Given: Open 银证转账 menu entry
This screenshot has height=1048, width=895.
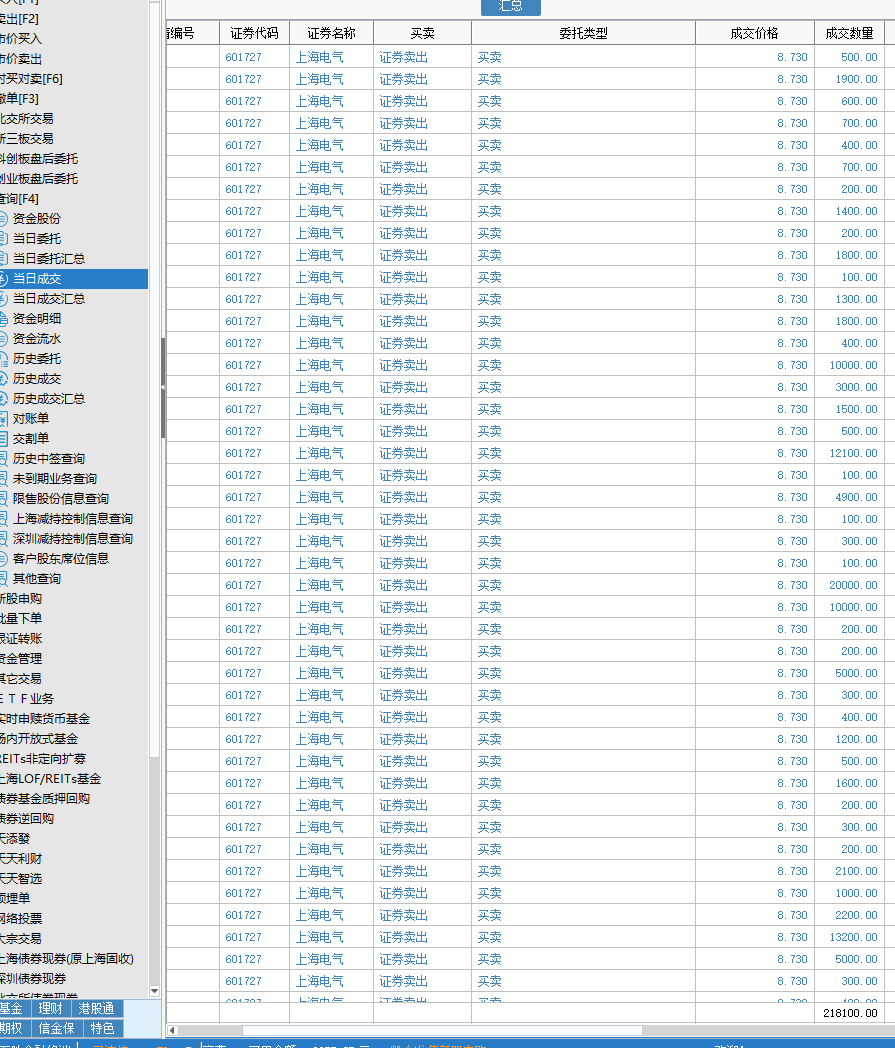Looking at the screenshot, I should coord(20,639).
